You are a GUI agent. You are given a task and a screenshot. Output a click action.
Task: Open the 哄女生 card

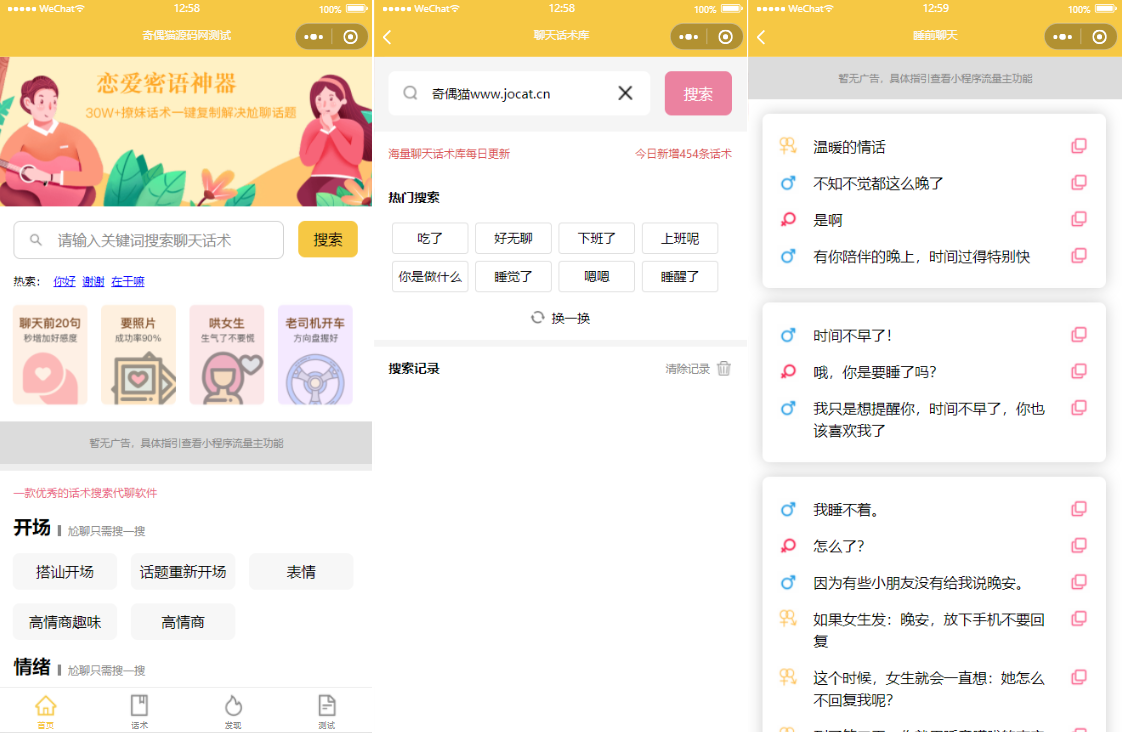coord(227,355)
